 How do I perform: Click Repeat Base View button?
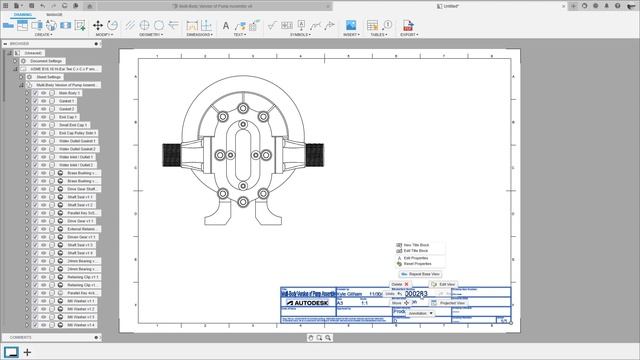(420, 274)
